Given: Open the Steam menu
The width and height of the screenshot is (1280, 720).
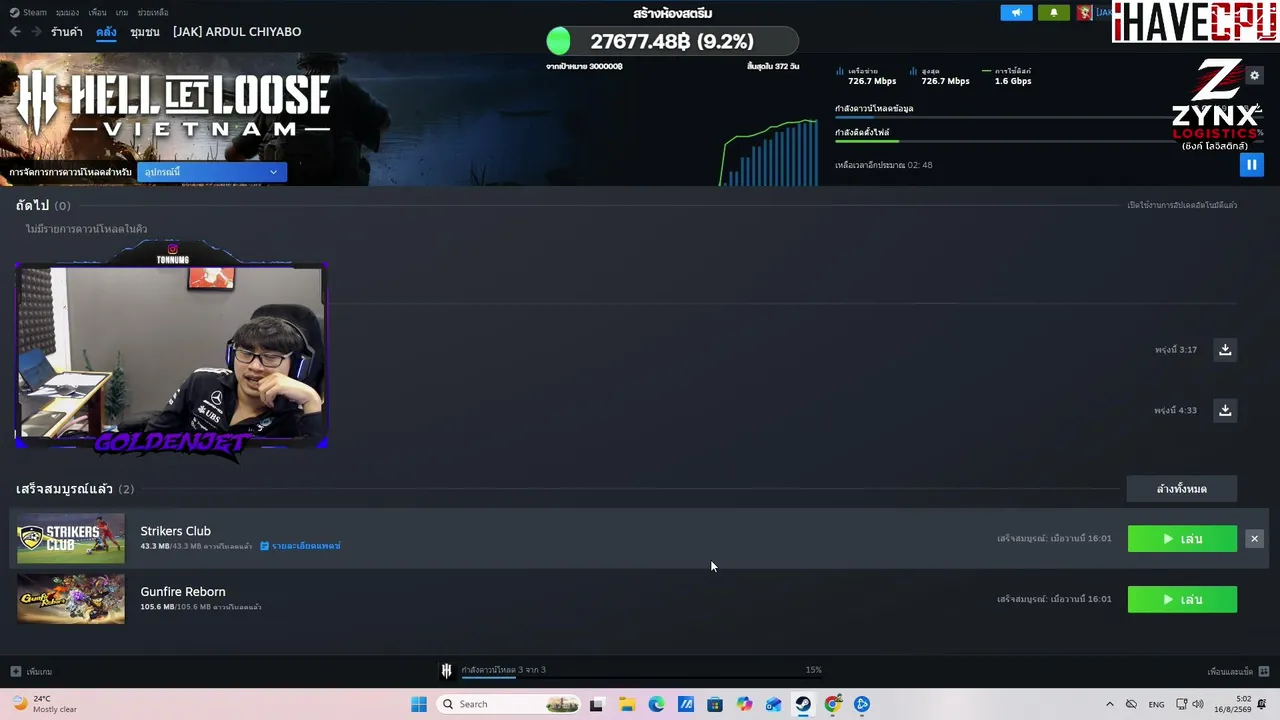Looking at the screenshot, I should (x=29, y=12).
